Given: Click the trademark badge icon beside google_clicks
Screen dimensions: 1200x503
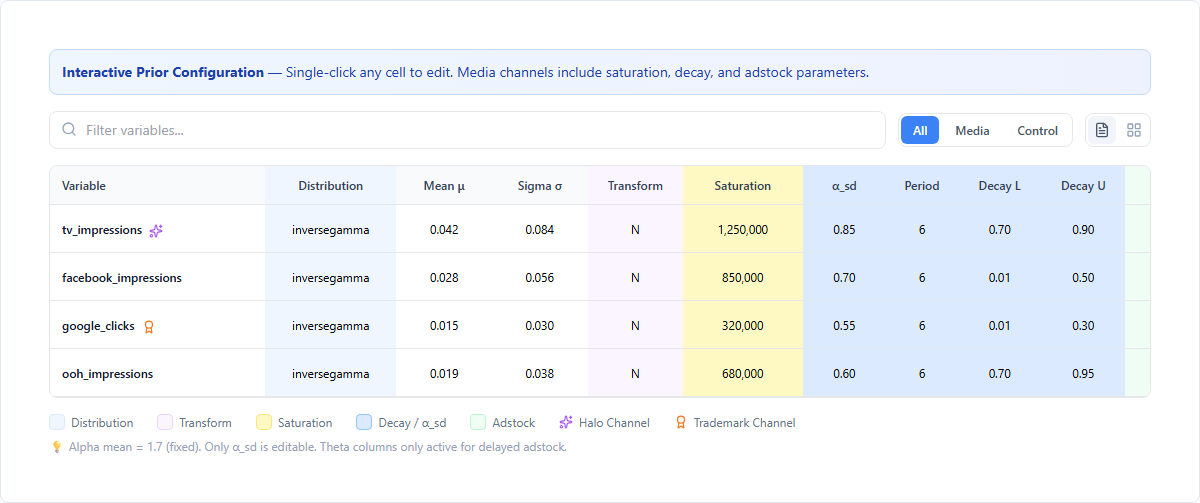Looking at the screenshot, I should tap(149, 326).
